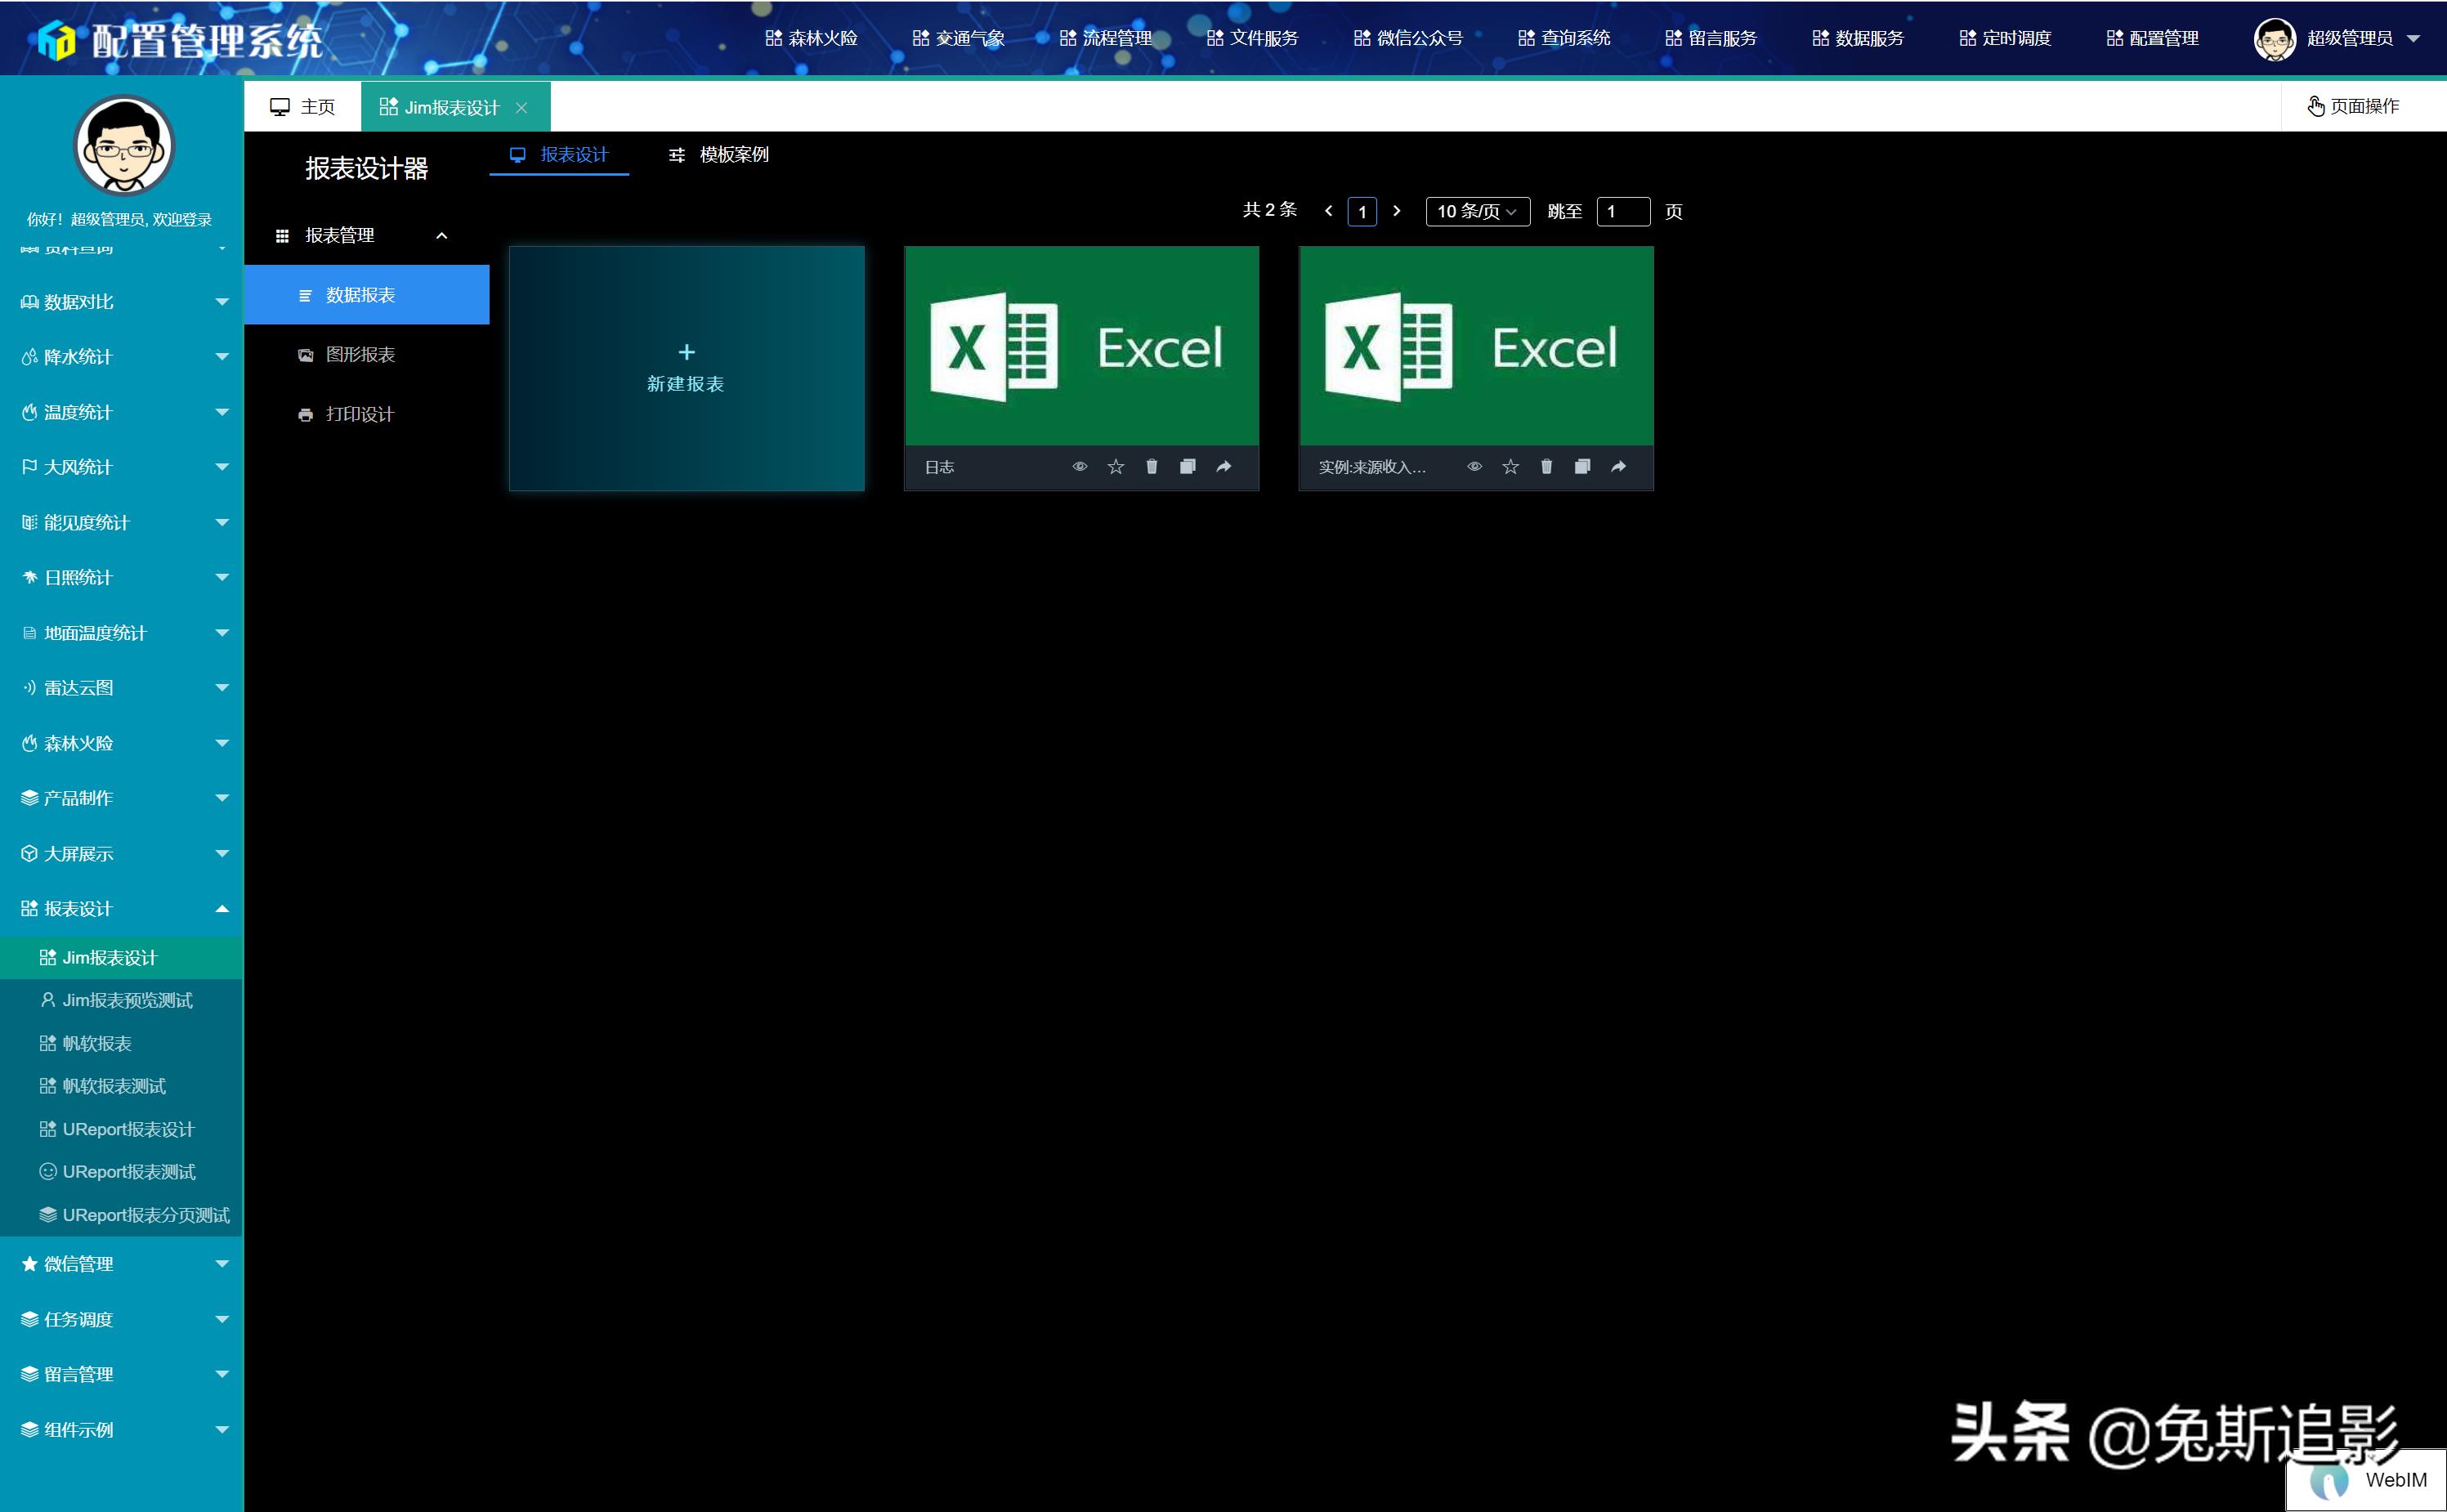Screen dimensions: 2447x1512
Task: Collapse the 报表管理 section
Action: click(x=441, y=236)
